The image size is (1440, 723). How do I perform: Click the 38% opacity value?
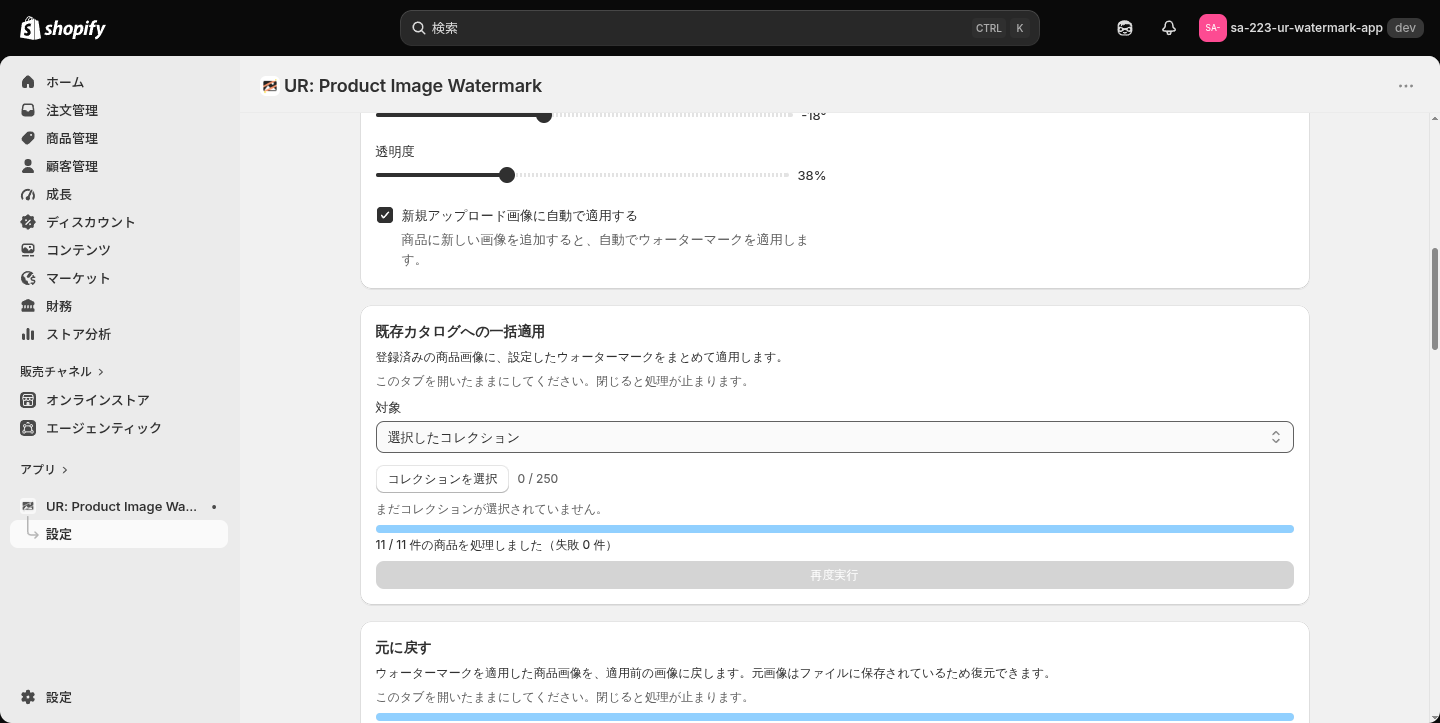(x=811, y=176)
